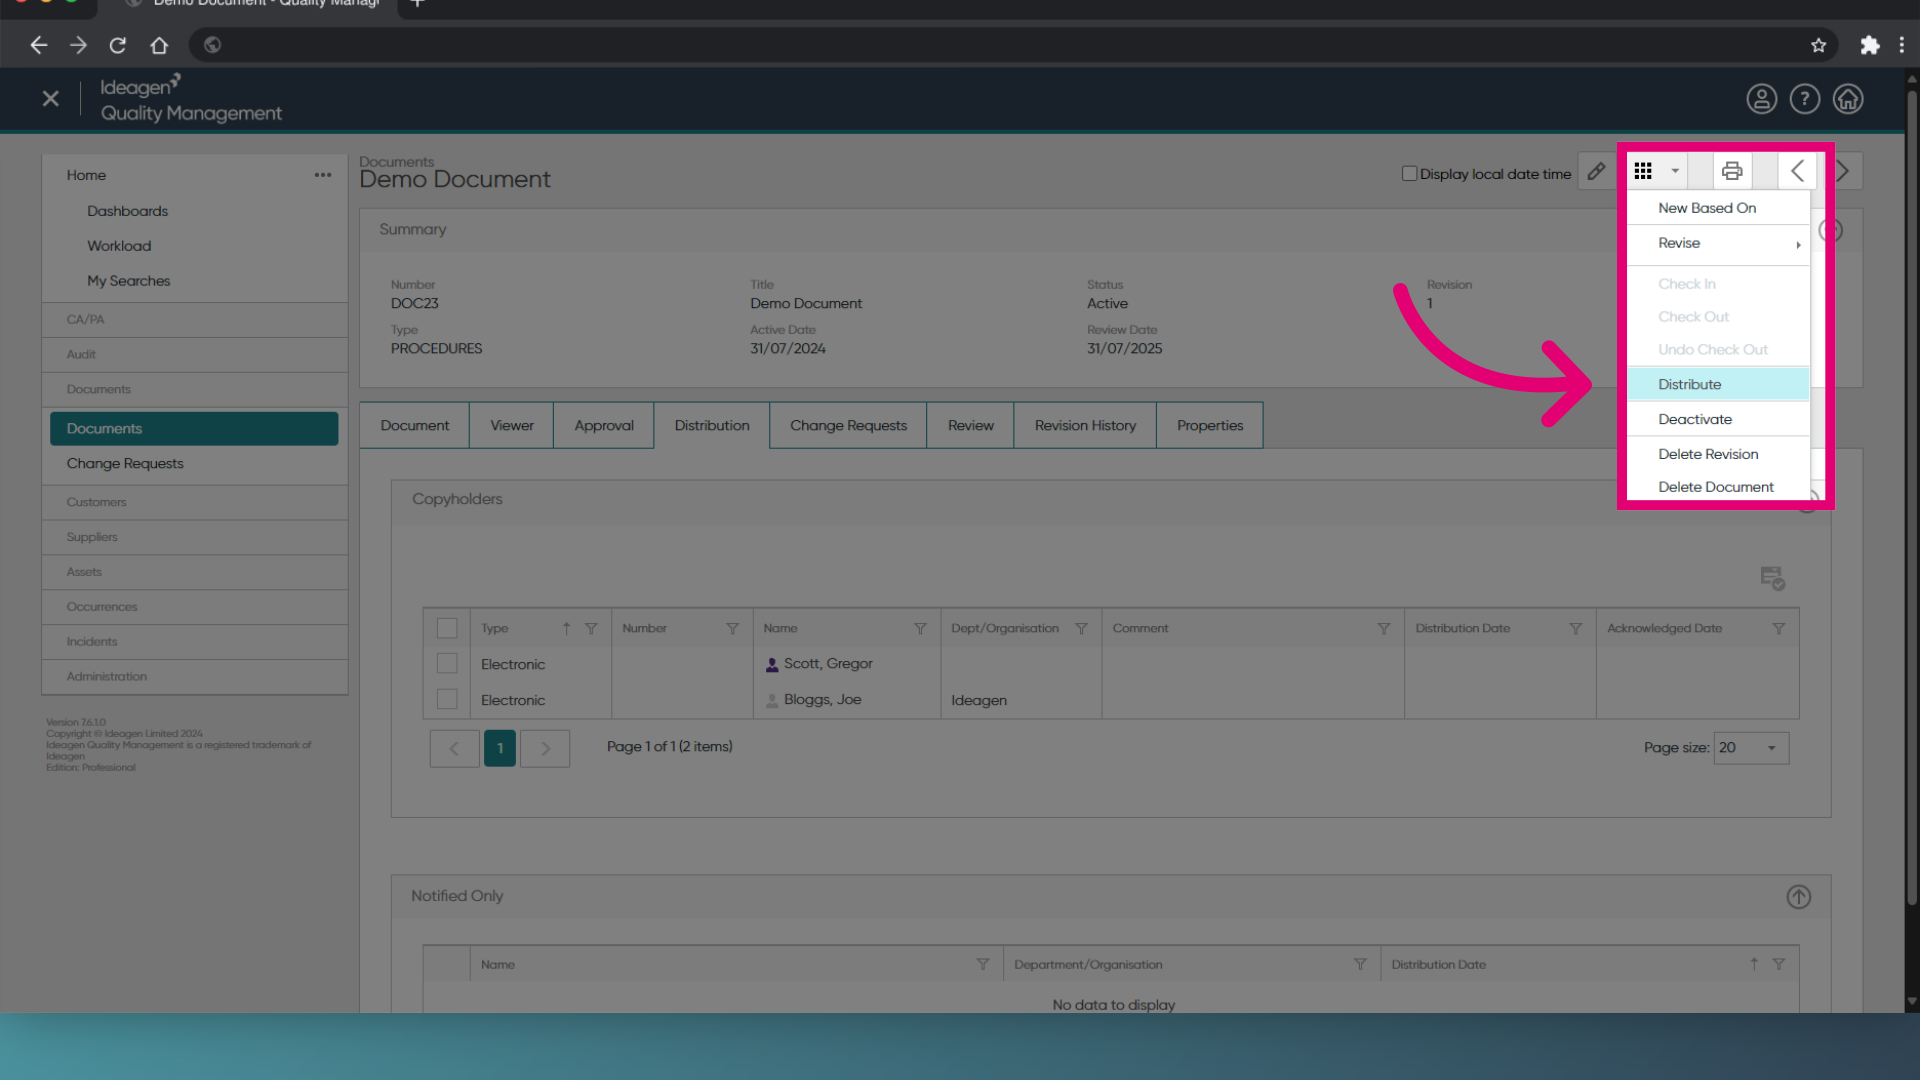Click the browser back arrow
Viewport: 1920px width, 1080px height.
coord(39,45)
